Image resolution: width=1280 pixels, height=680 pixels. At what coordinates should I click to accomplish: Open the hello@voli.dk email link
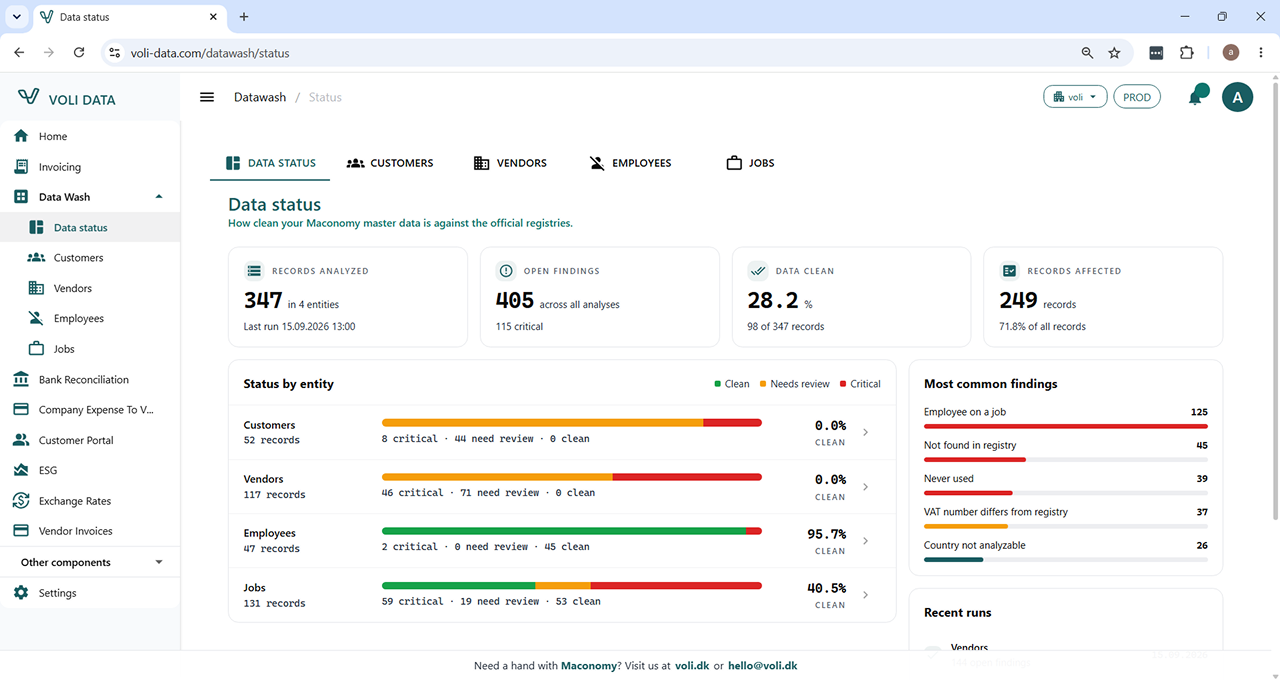[x=763, y=665]
